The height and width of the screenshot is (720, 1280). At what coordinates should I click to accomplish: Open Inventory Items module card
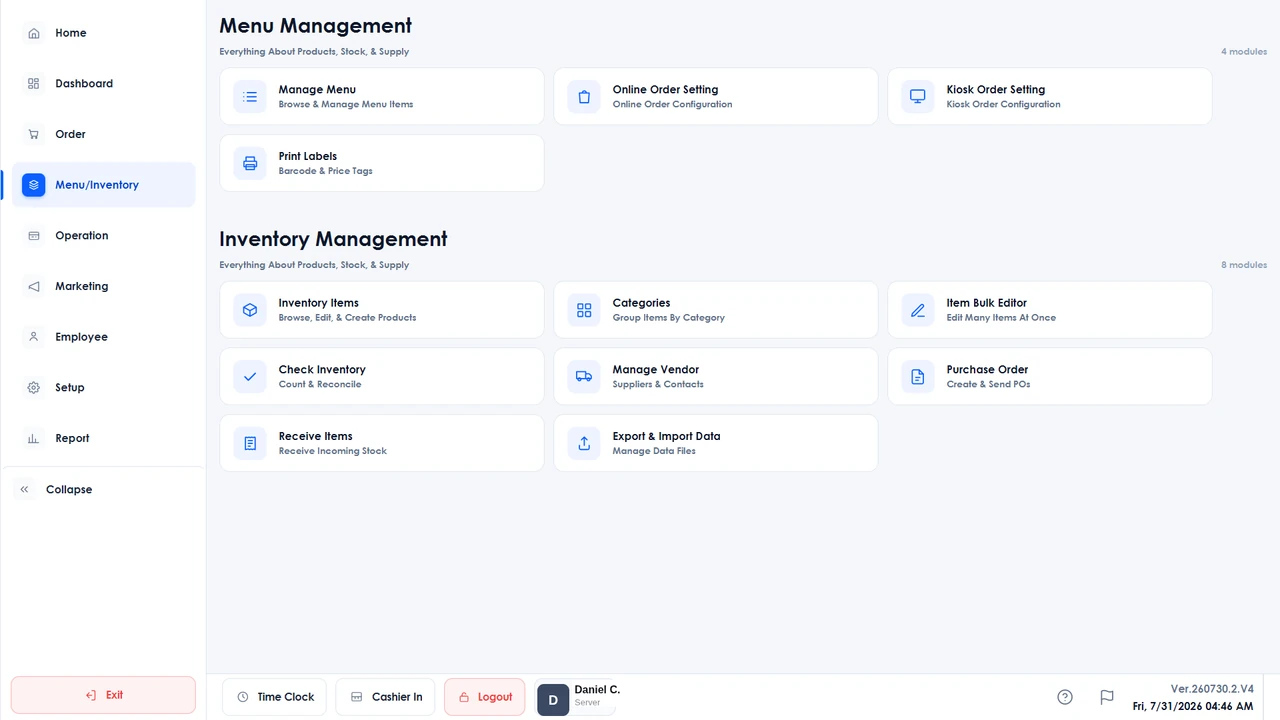pyautogui.click(x=382, y=310)
